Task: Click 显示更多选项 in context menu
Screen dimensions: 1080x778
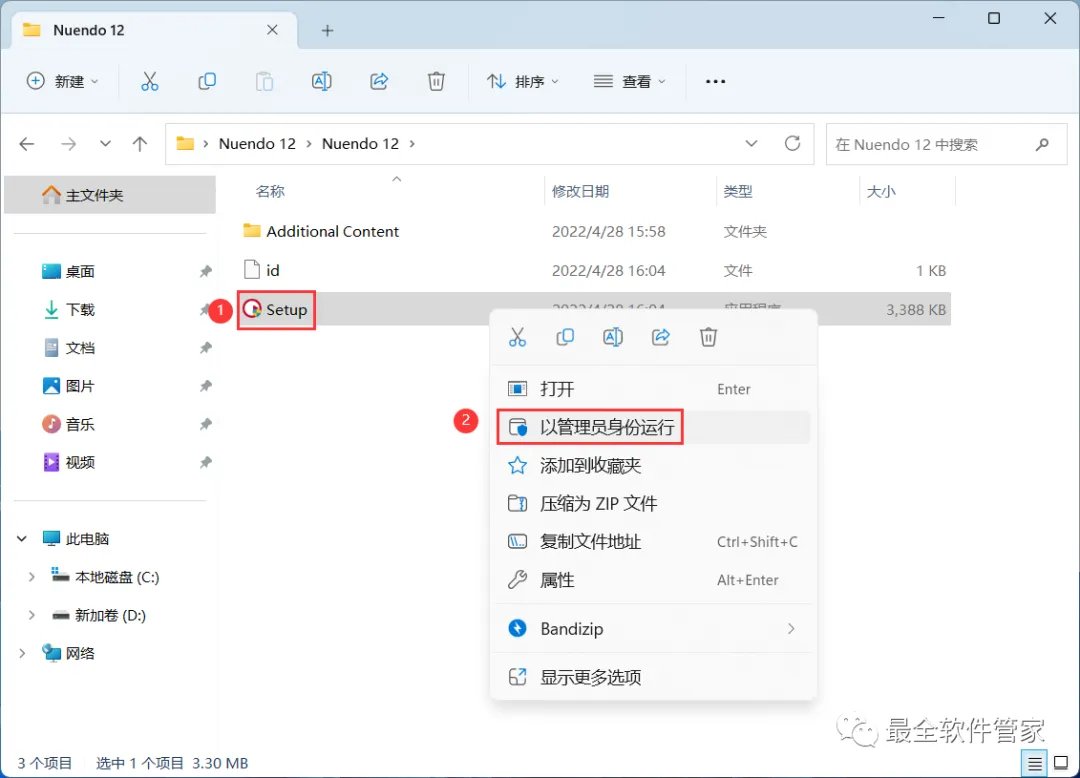Action: (653, 677)
